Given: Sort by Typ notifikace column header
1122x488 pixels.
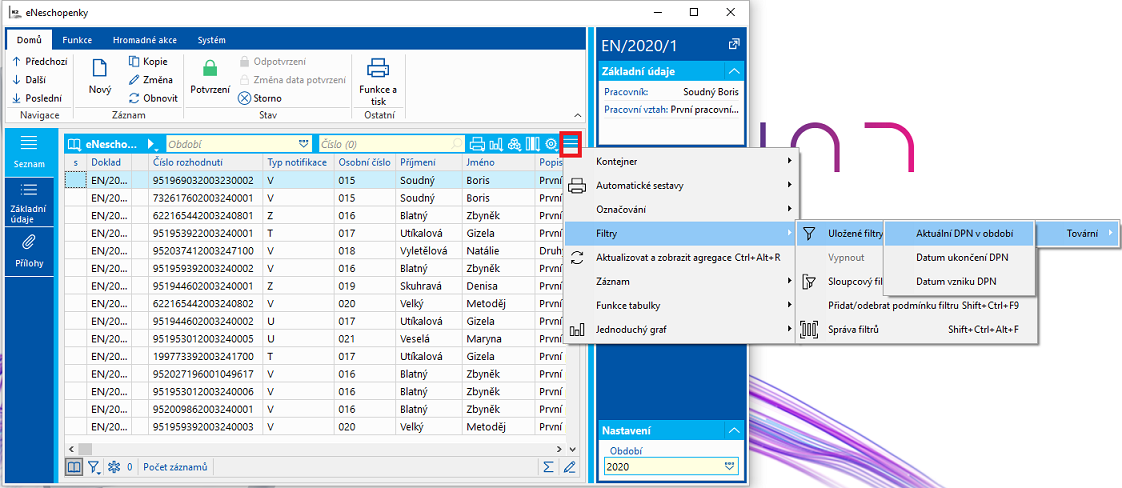Looking at the screenshot, I should pos(298,162).
